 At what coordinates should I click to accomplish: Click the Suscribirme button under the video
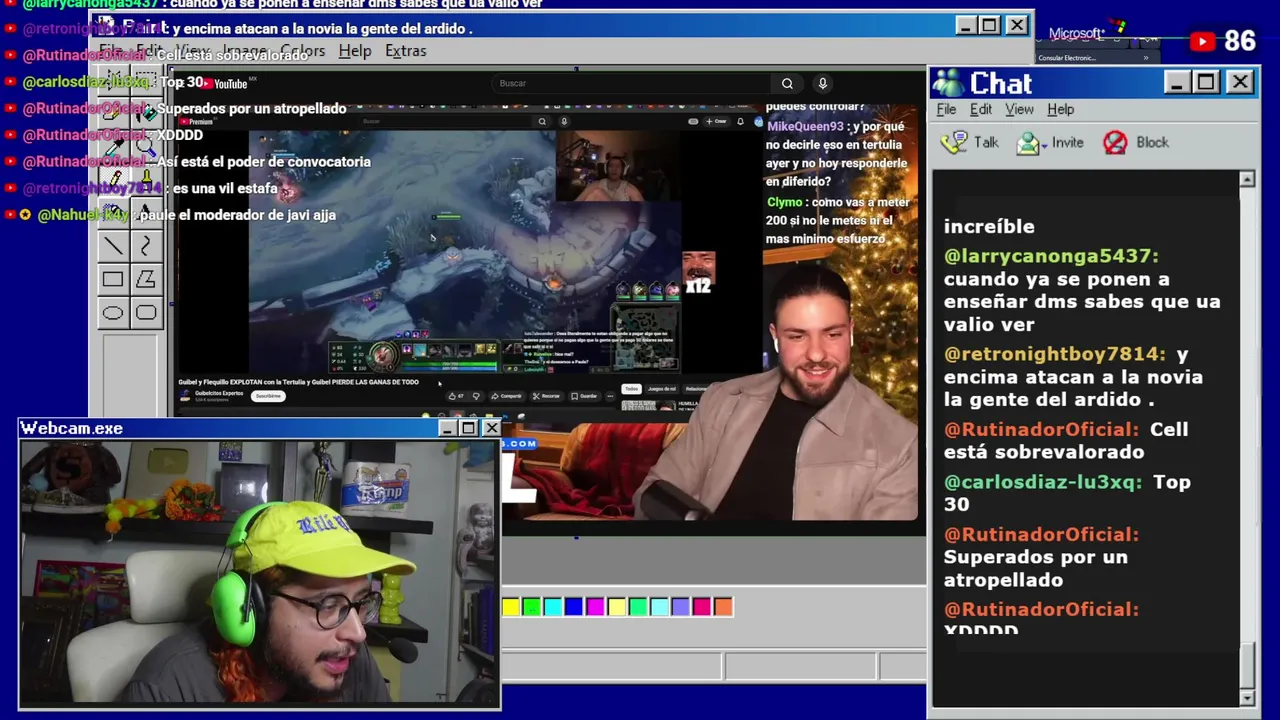click(x=268, y=396)
